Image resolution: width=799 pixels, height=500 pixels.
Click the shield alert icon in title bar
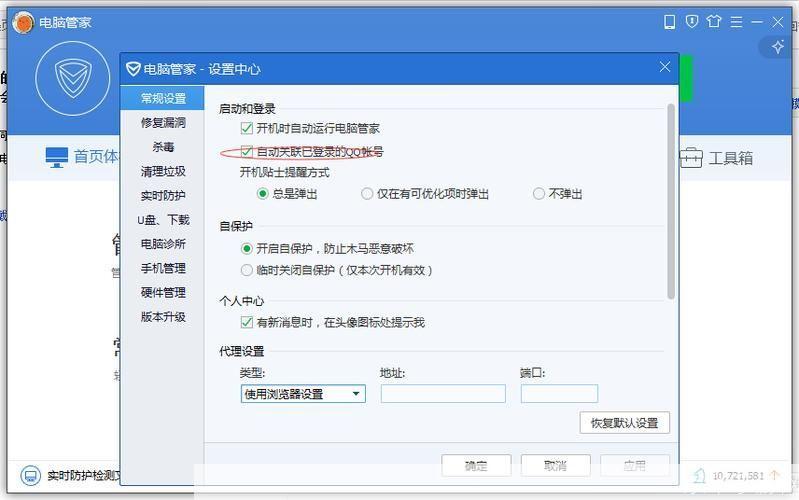691,21
